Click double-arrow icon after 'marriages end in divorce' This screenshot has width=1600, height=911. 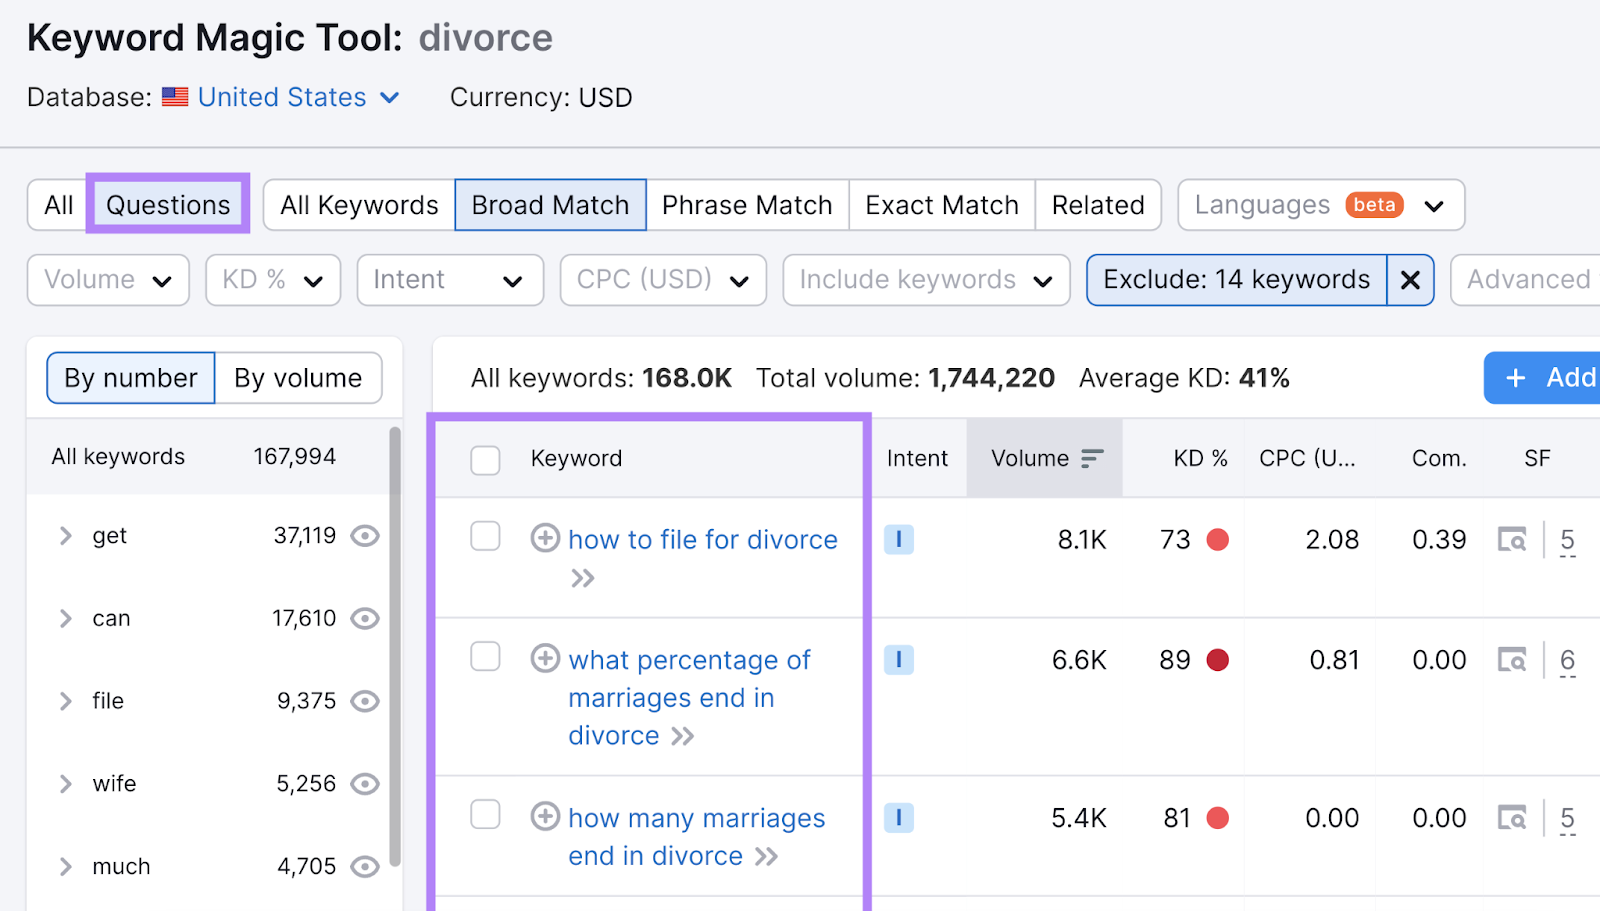(x=683, y=737)
